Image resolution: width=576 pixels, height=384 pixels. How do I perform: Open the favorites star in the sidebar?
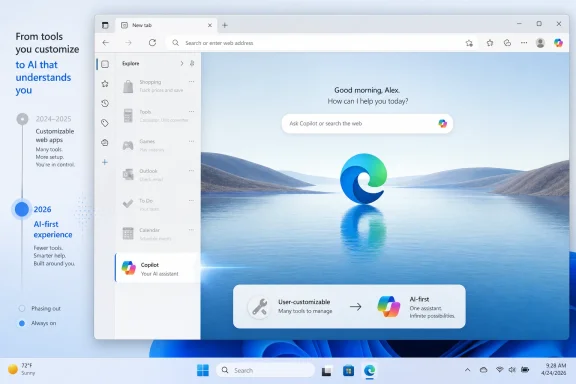pos(105,84)
